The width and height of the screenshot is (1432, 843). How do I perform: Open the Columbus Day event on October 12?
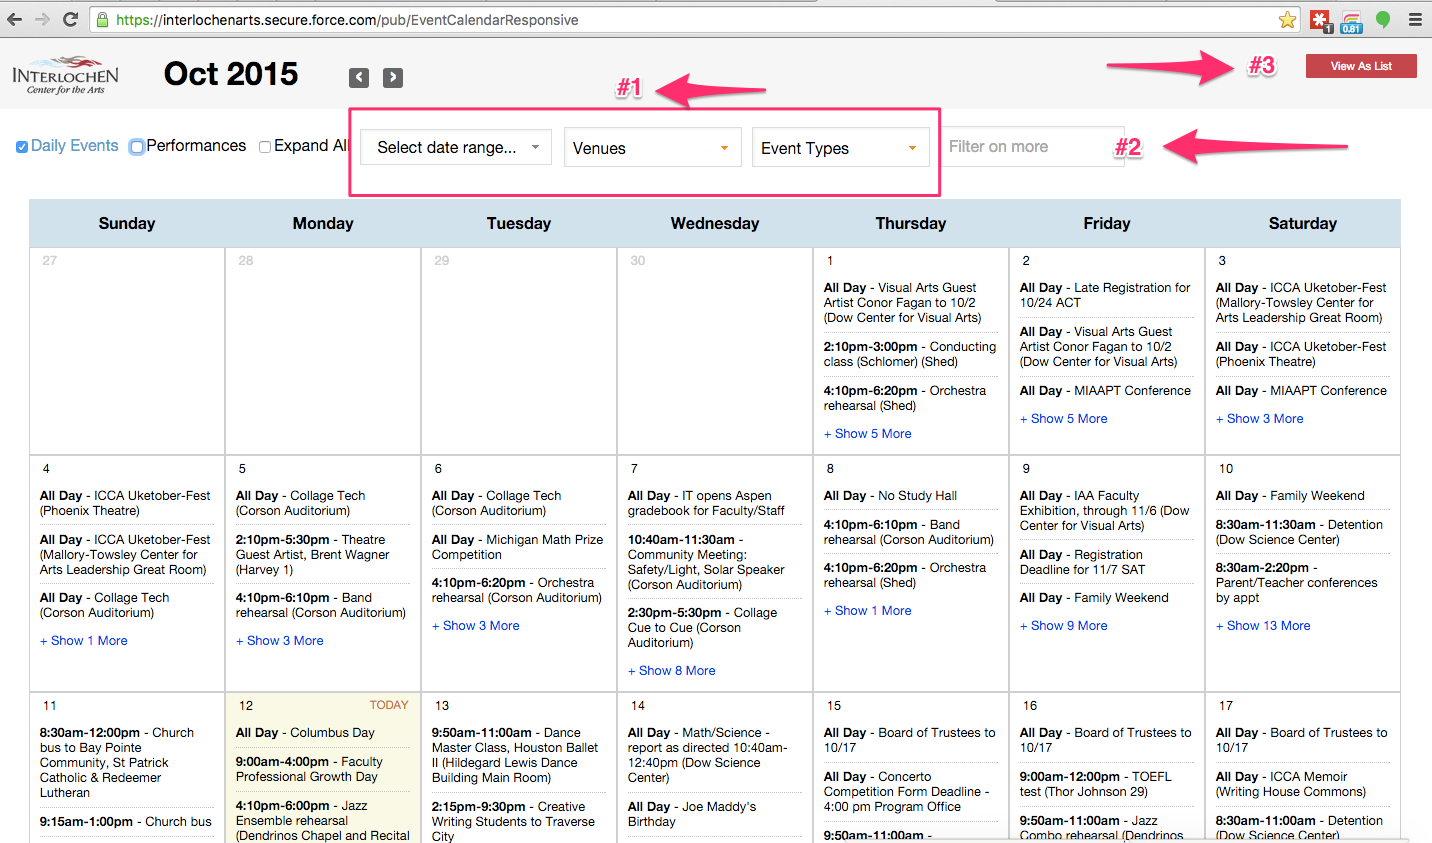pyautogui.click(x=305, y=733)
